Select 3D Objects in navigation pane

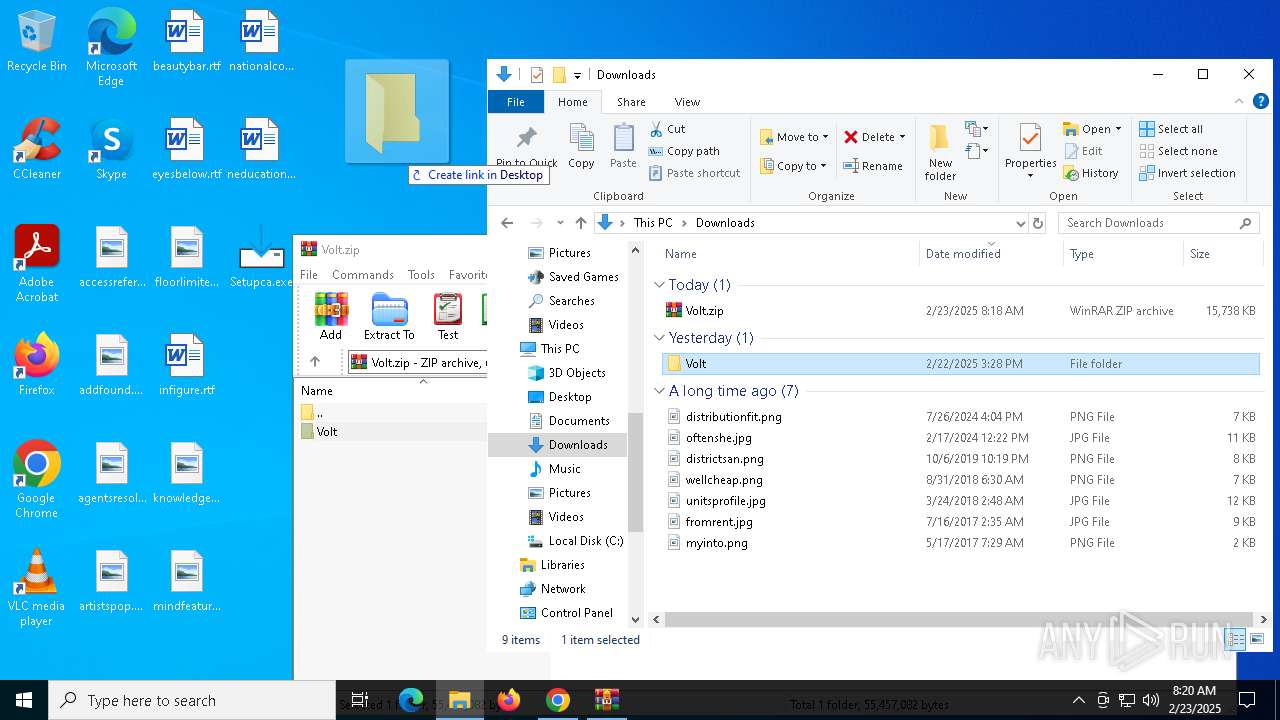tap(567, 373)
